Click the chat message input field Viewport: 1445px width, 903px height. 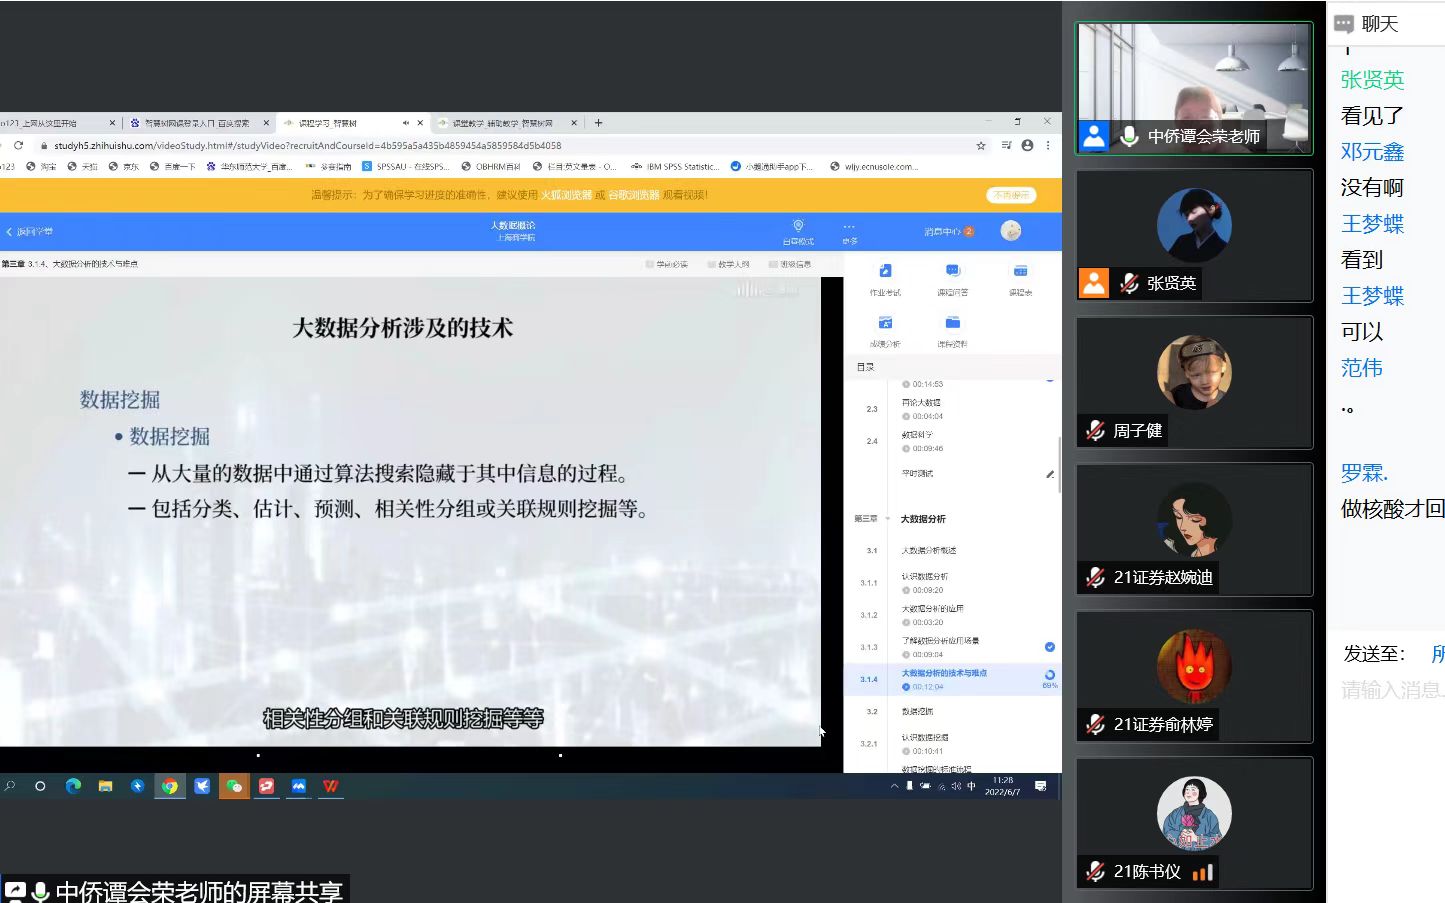[1392, 690]
